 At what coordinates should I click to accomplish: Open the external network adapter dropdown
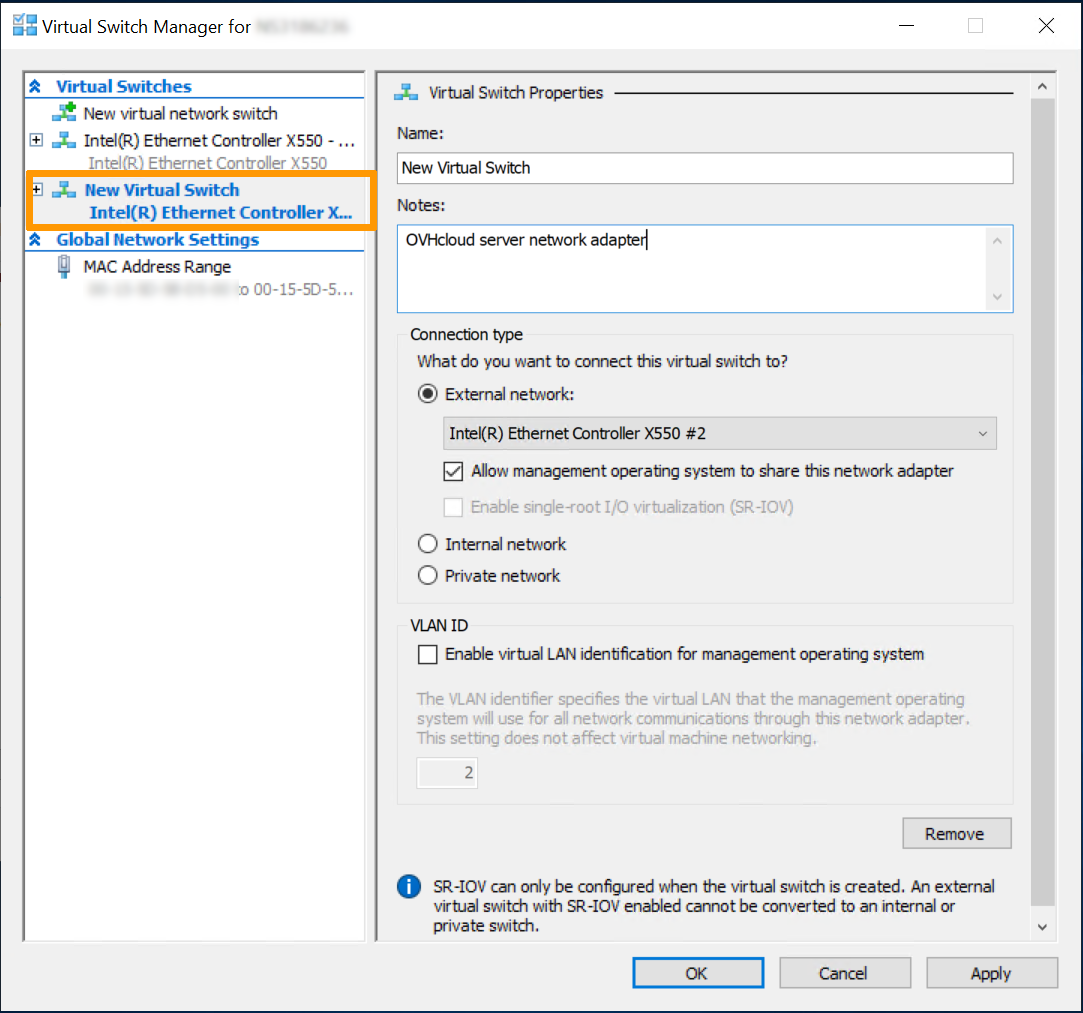982,434
